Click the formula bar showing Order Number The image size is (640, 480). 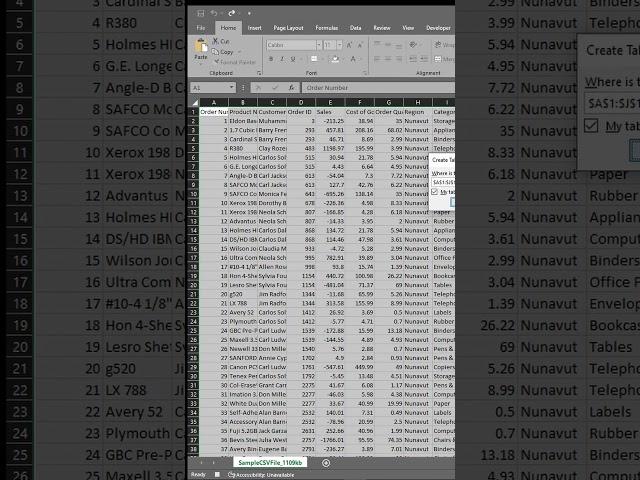(x=378, y=88)
